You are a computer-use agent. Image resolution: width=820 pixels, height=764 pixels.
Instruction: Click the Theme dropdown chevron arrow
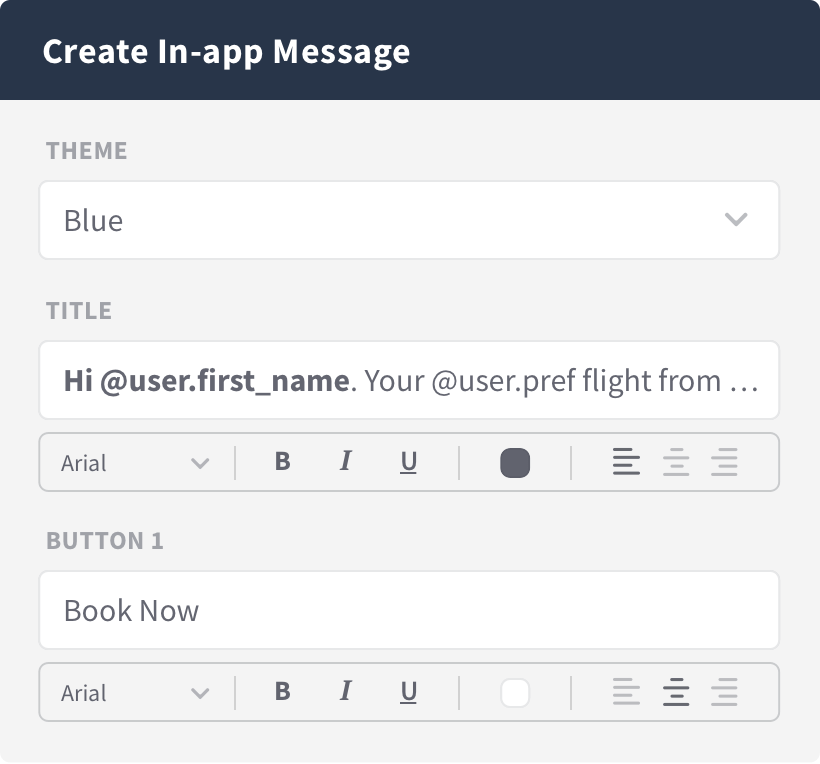[736, 219]
